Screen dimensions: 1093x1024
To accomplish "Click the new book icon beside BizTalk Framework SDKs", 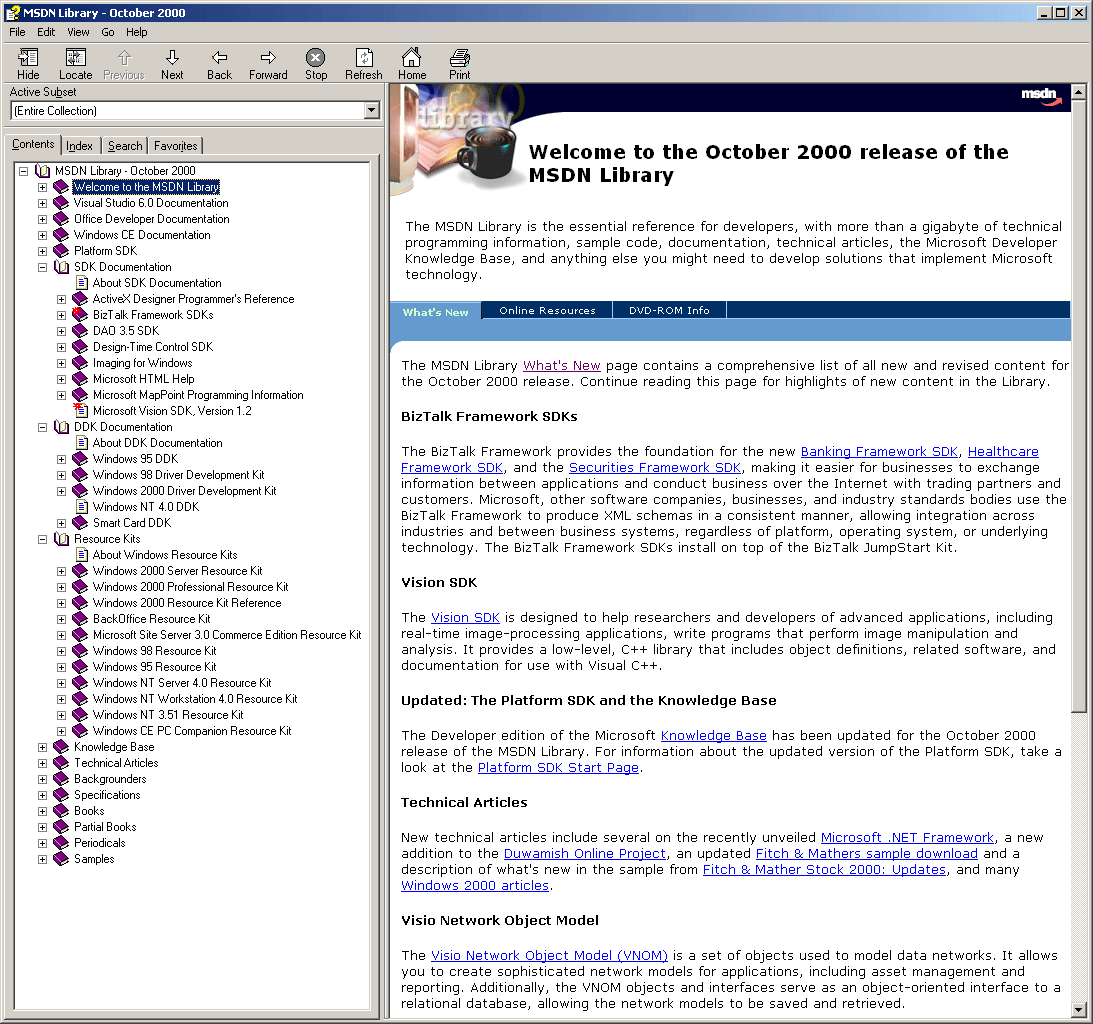I will (x=79, y=315).
